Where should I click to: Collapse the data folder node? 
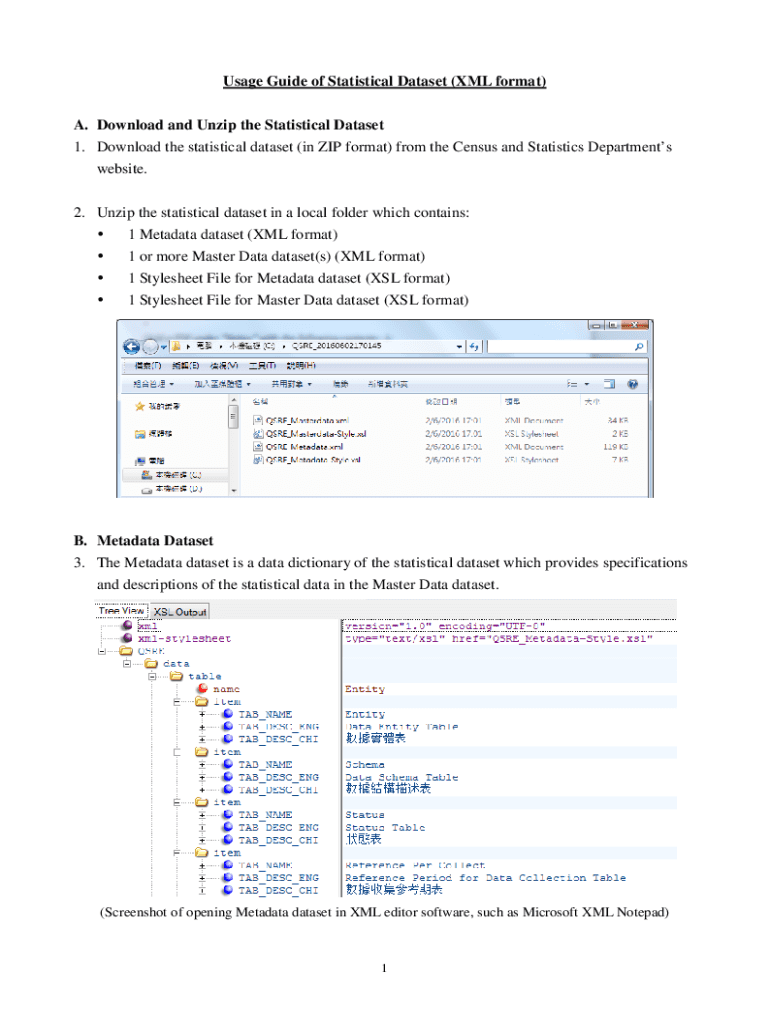click(127, 663)
